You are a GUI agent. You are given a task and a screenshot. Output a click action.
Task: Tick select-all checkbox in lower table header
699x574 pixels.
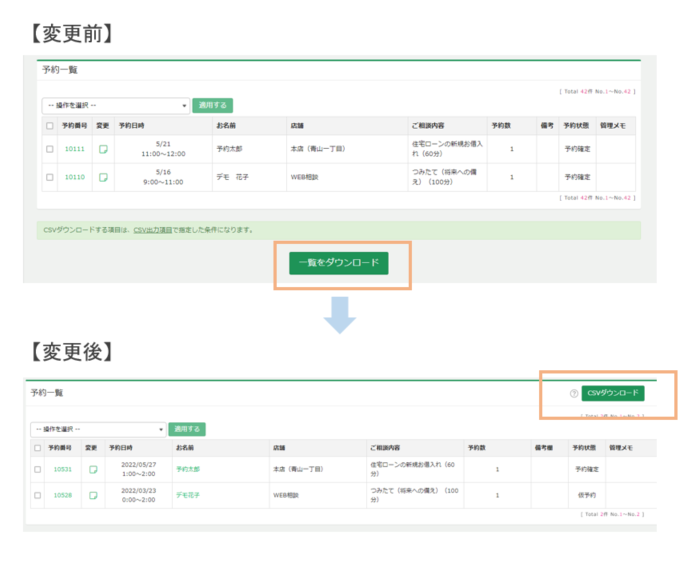click(37, 448)
